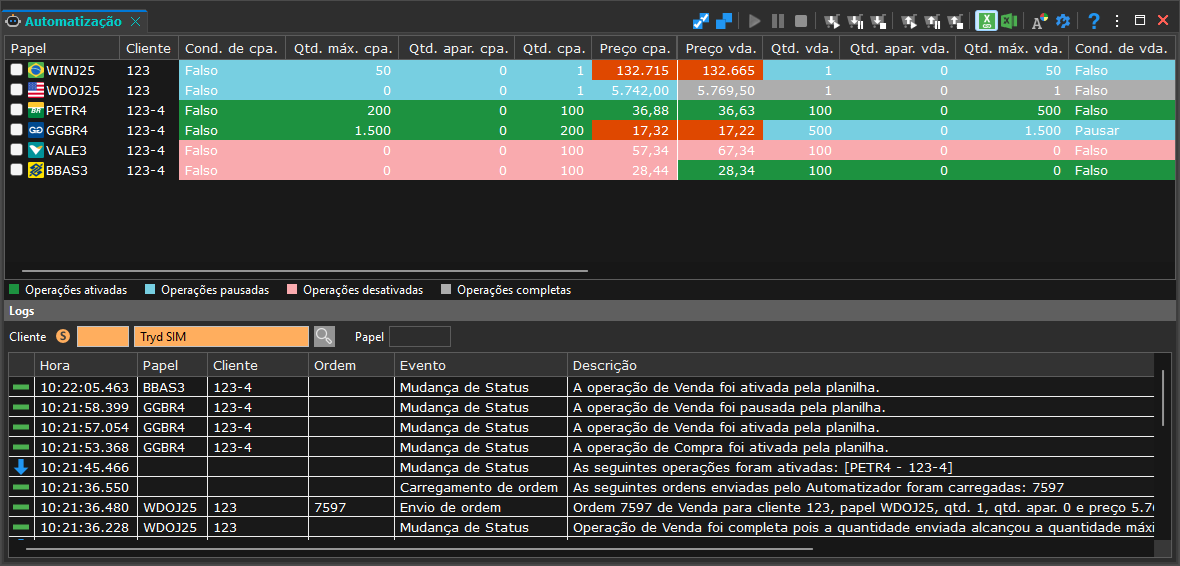Click the GGBR4 company logo icon

35,130
